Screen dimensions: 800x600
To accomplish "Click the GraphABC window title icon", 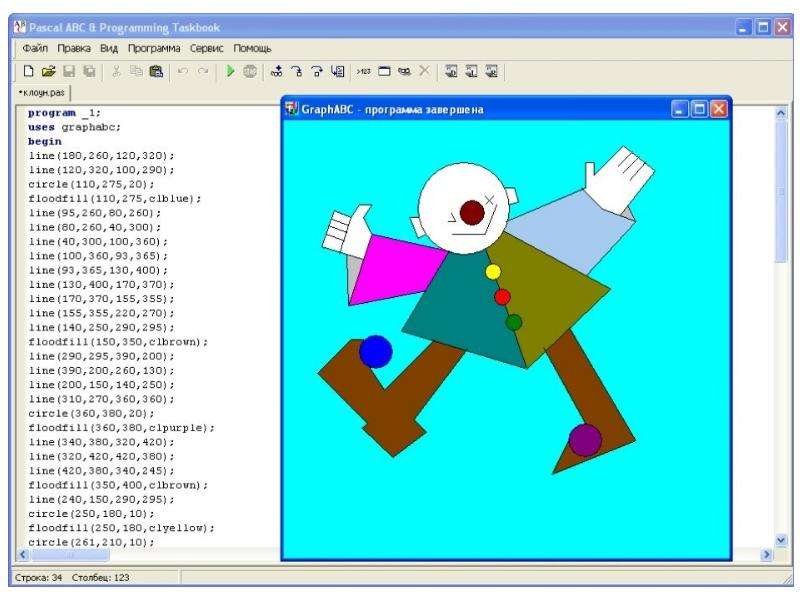I will [x=292, y=109].
